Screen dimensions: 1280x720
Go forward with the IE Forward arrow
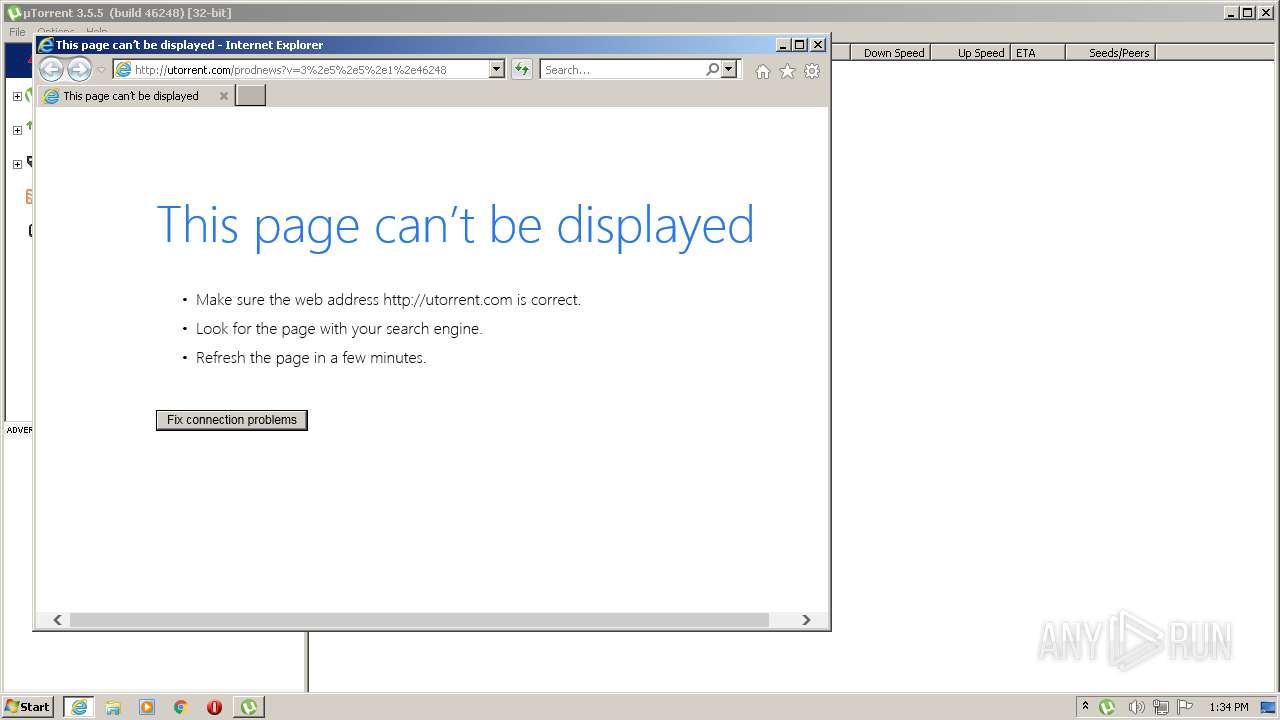79,69
